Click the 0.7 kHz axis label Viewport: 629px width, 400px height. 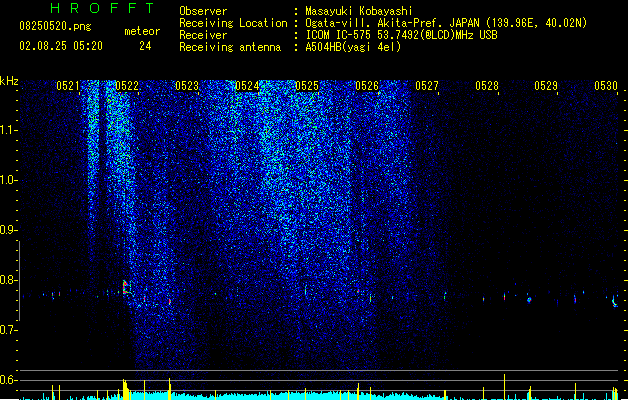(8, 330)
